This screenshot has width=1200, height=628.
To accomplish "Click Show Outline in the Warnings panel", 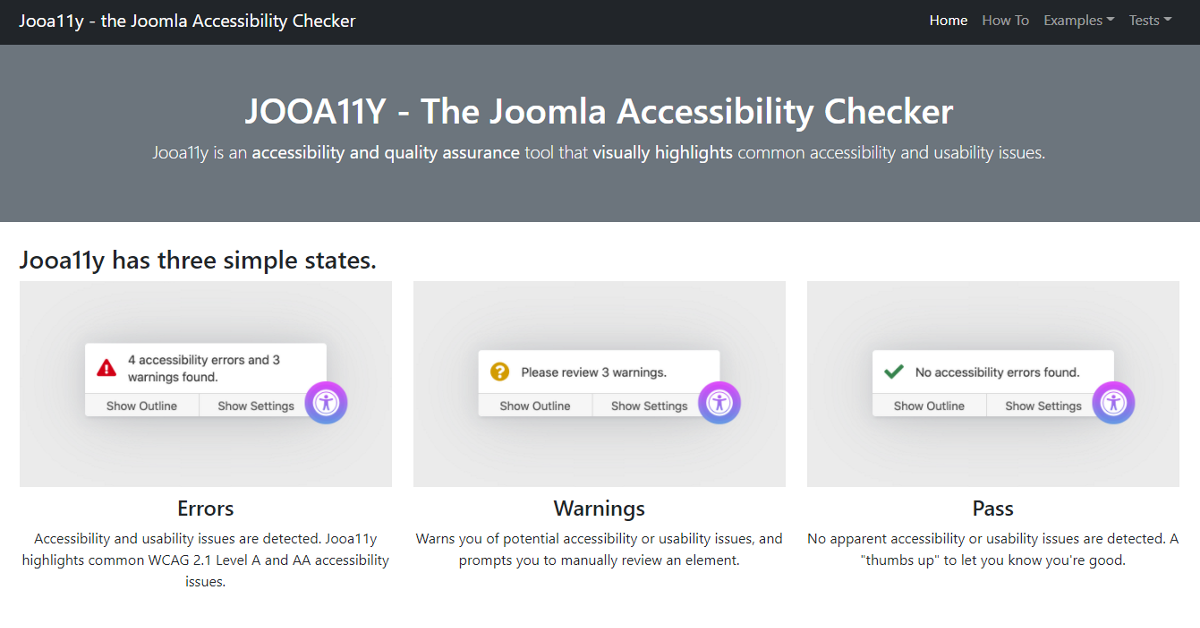I will [x=535, y=406].
